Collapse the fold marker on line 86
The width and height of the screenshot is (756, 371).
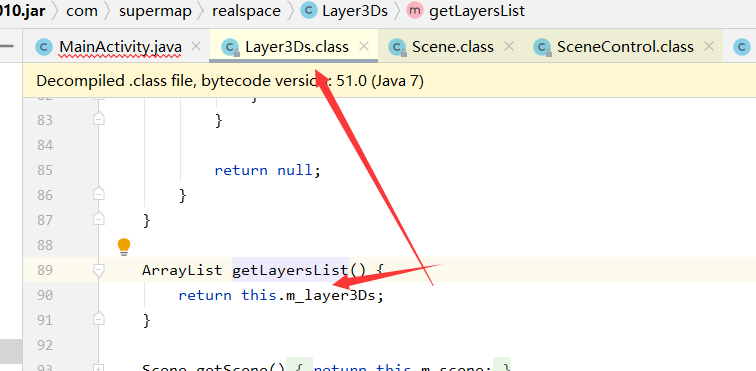(x=99, y=194)
